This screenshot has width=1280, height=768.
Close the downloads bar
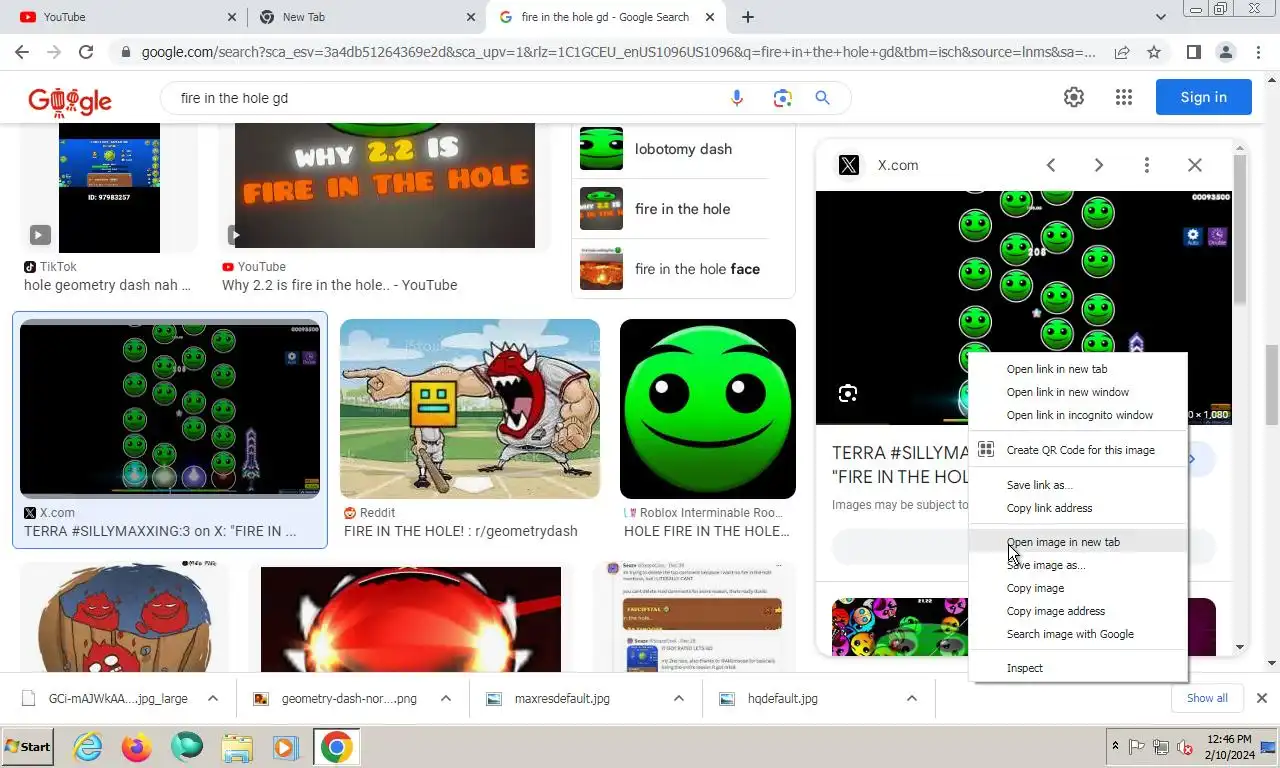tap(1261, 698)
